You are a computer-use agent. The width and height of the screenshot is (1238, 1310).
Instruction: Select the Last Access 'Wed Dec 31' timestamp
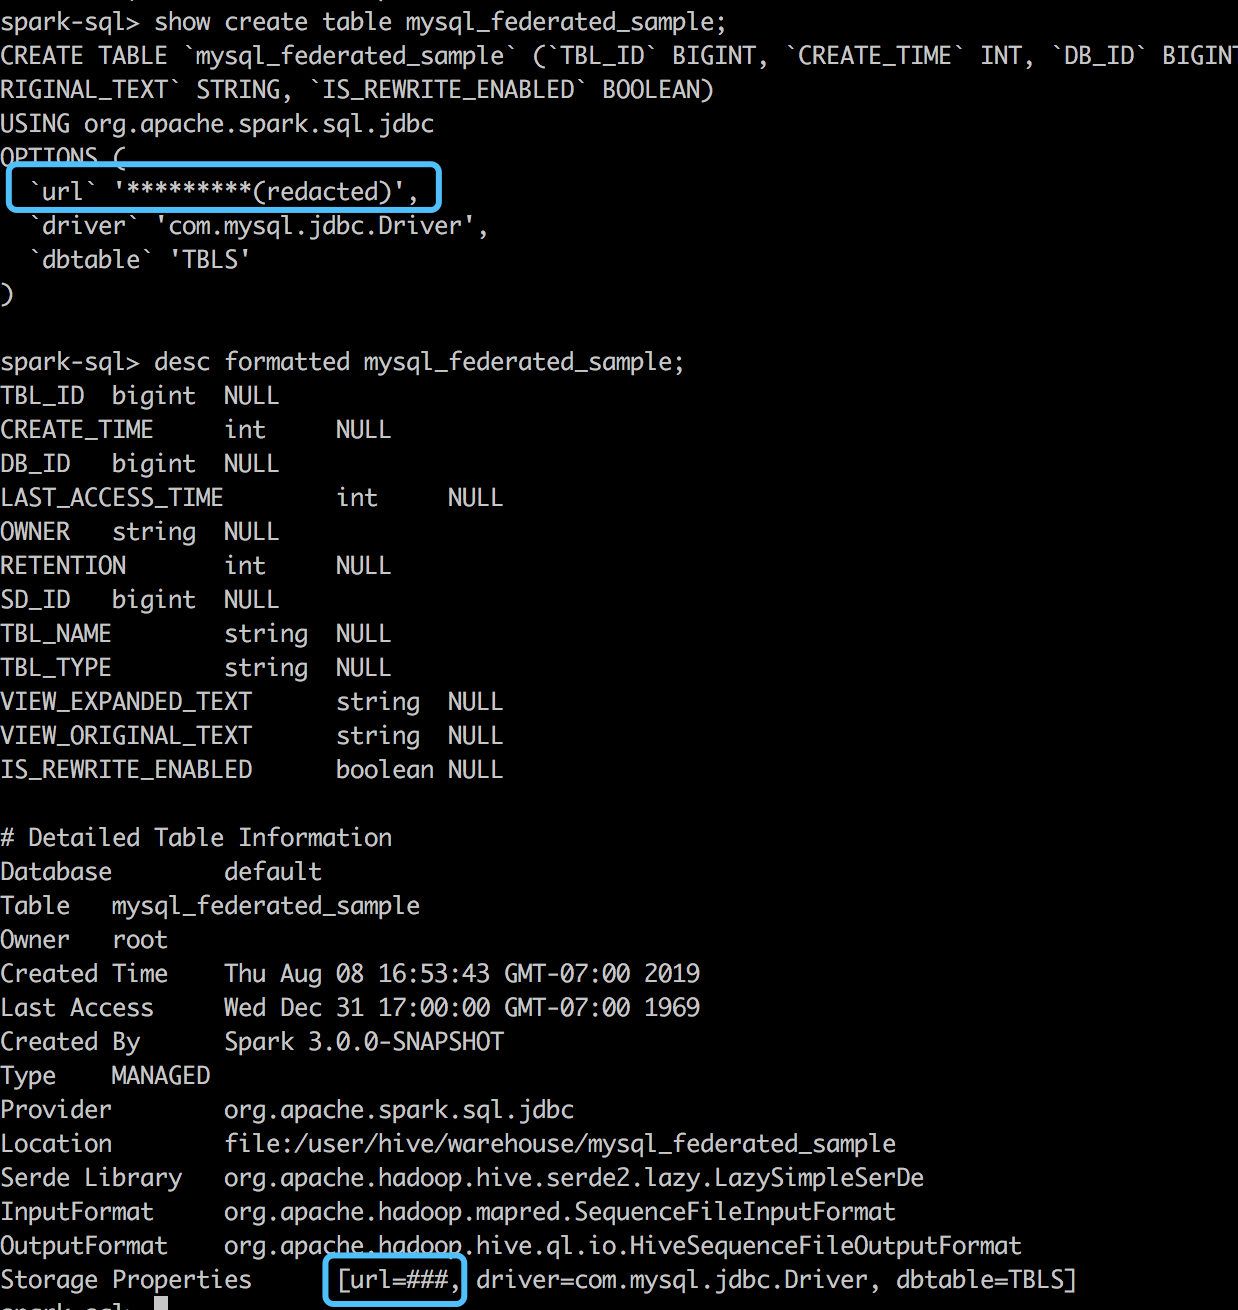coord(462,1008)
